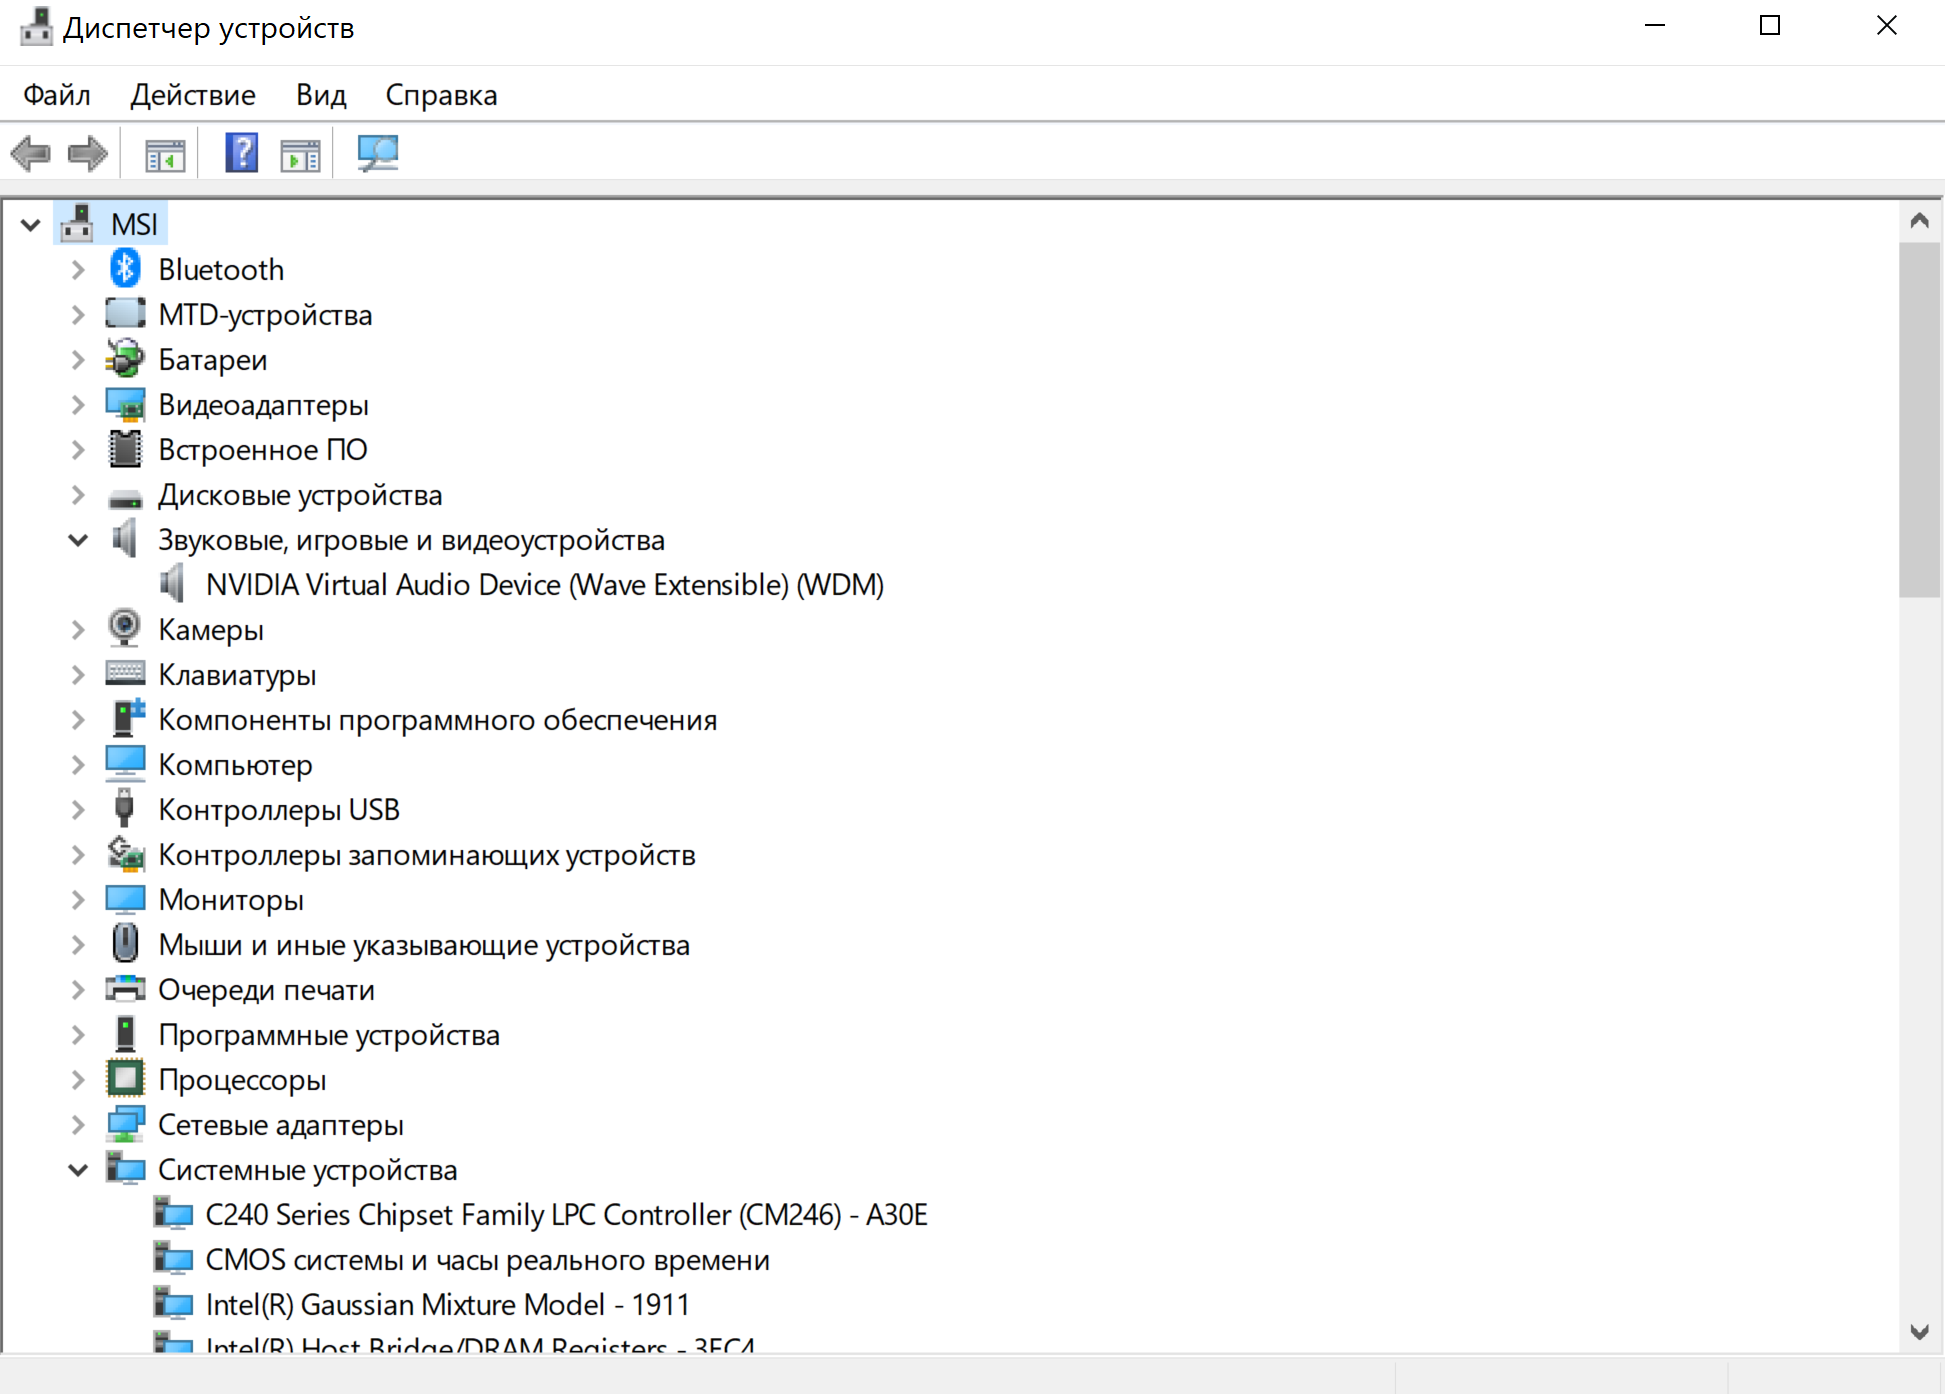Image resolution: width=1945 pixels, height=1394 pixels.
Task: Expand the Камеры category
Action: (x=79, y=630)
